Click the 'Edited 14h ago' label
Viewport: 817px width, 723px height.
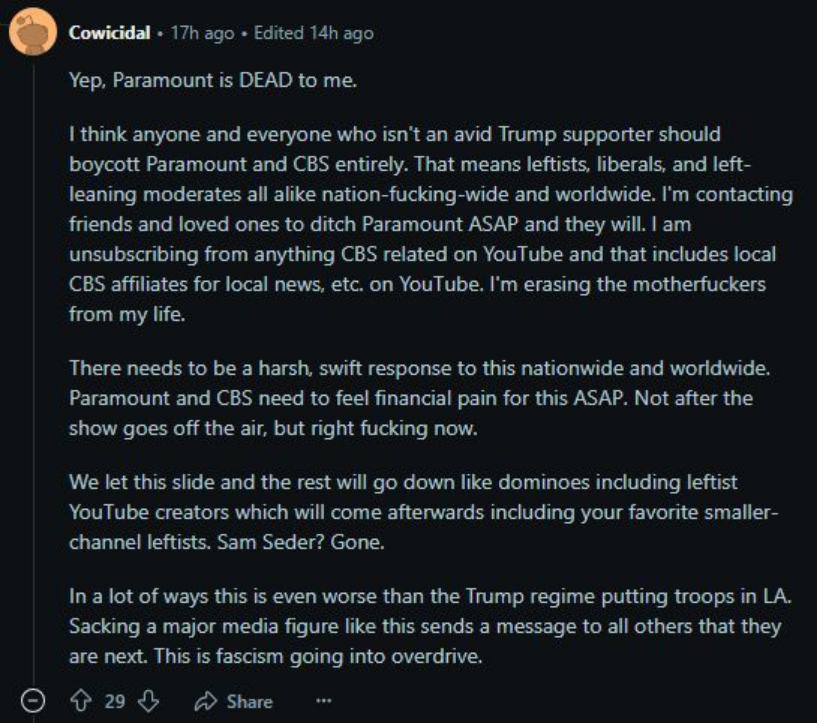coord(314,33)
